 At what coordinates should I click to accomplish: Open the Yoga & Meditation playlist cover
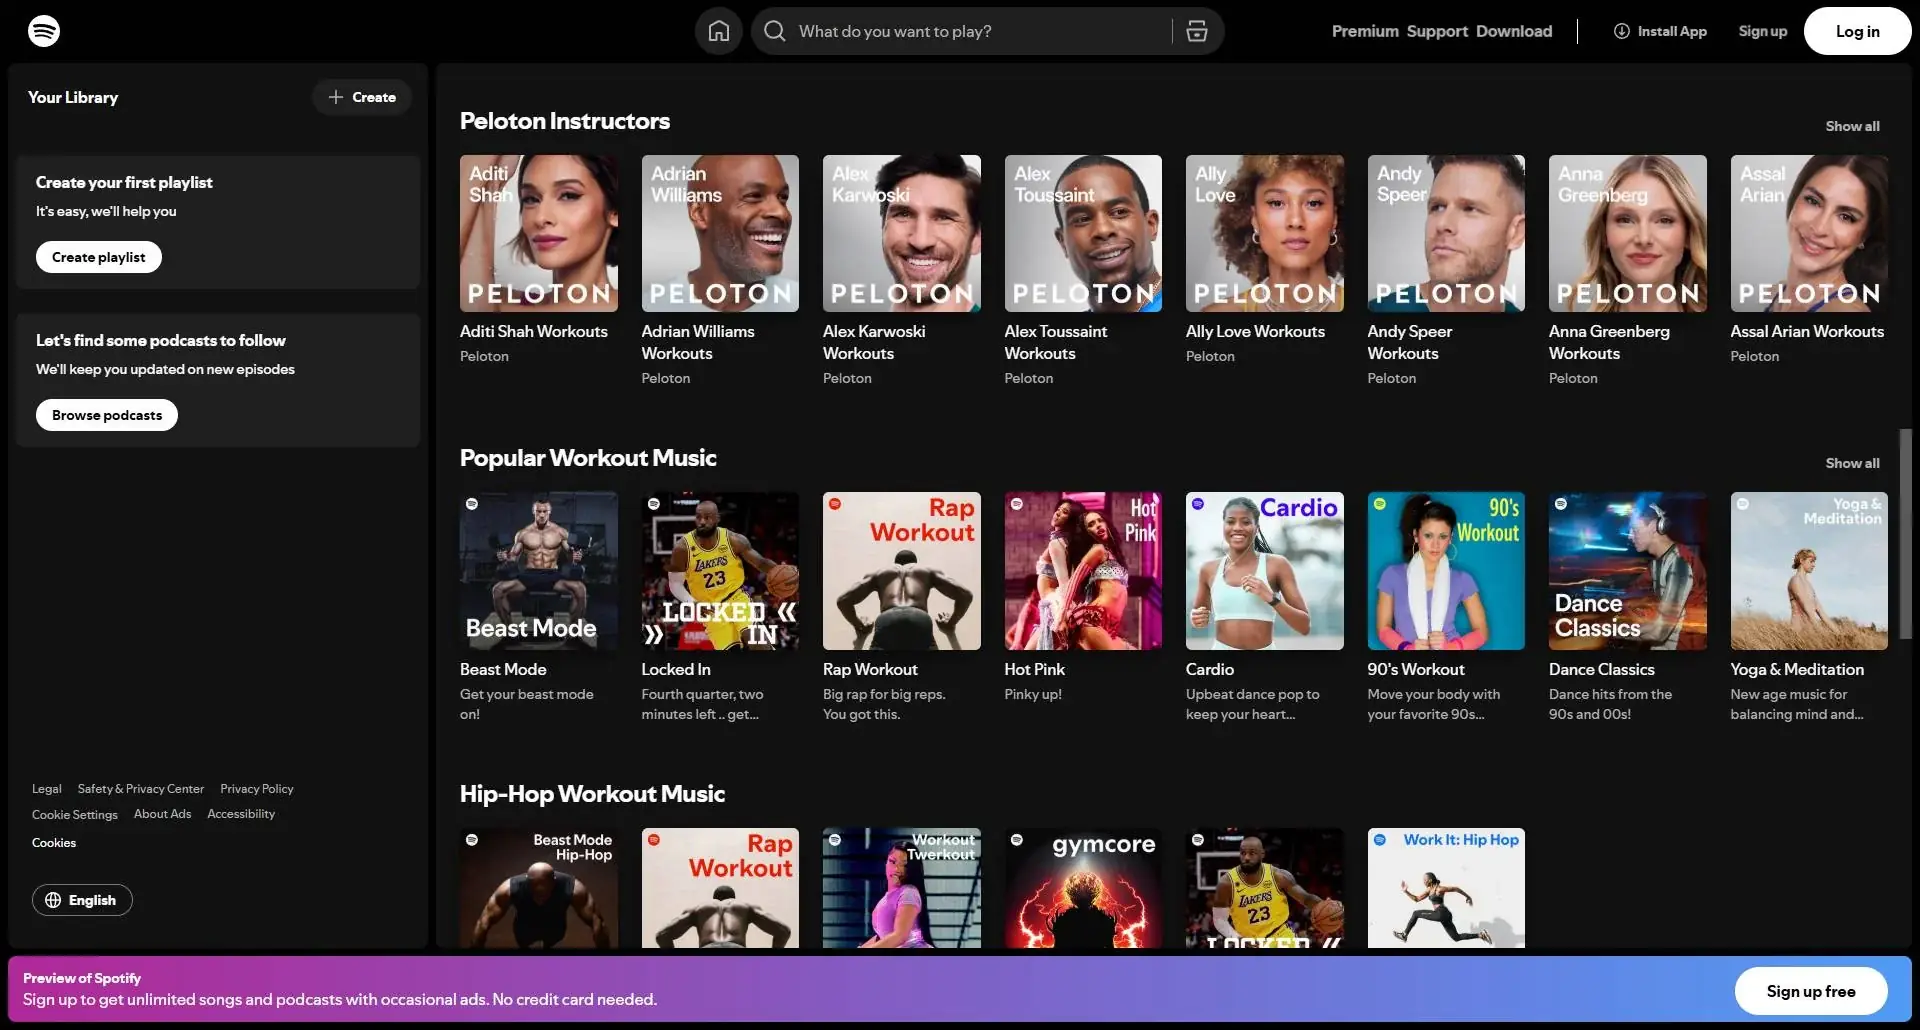(x=1809, y=571)
